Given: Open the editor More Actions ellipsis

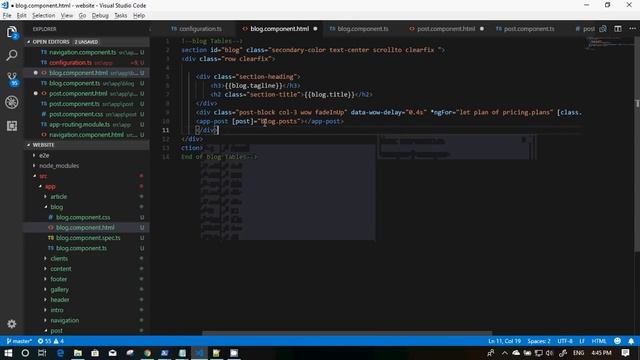Looking at the screenshot, I should pos(633,29).
